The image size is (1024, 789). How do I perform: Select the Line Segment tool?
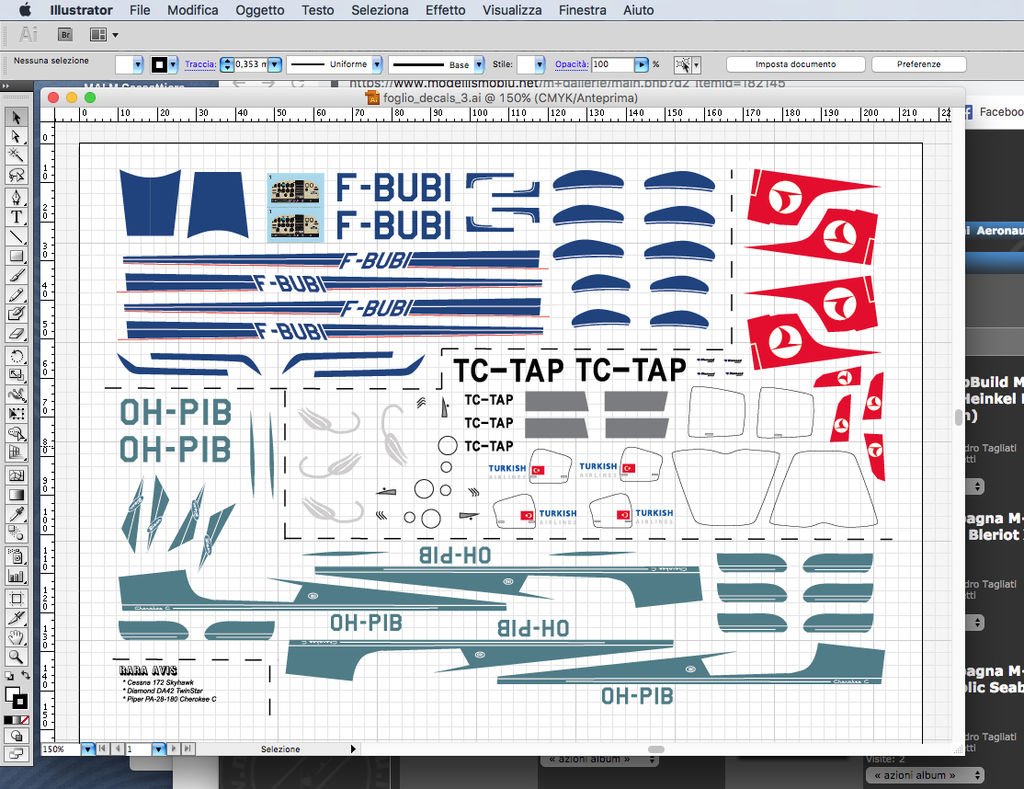(x=16, y=236)
